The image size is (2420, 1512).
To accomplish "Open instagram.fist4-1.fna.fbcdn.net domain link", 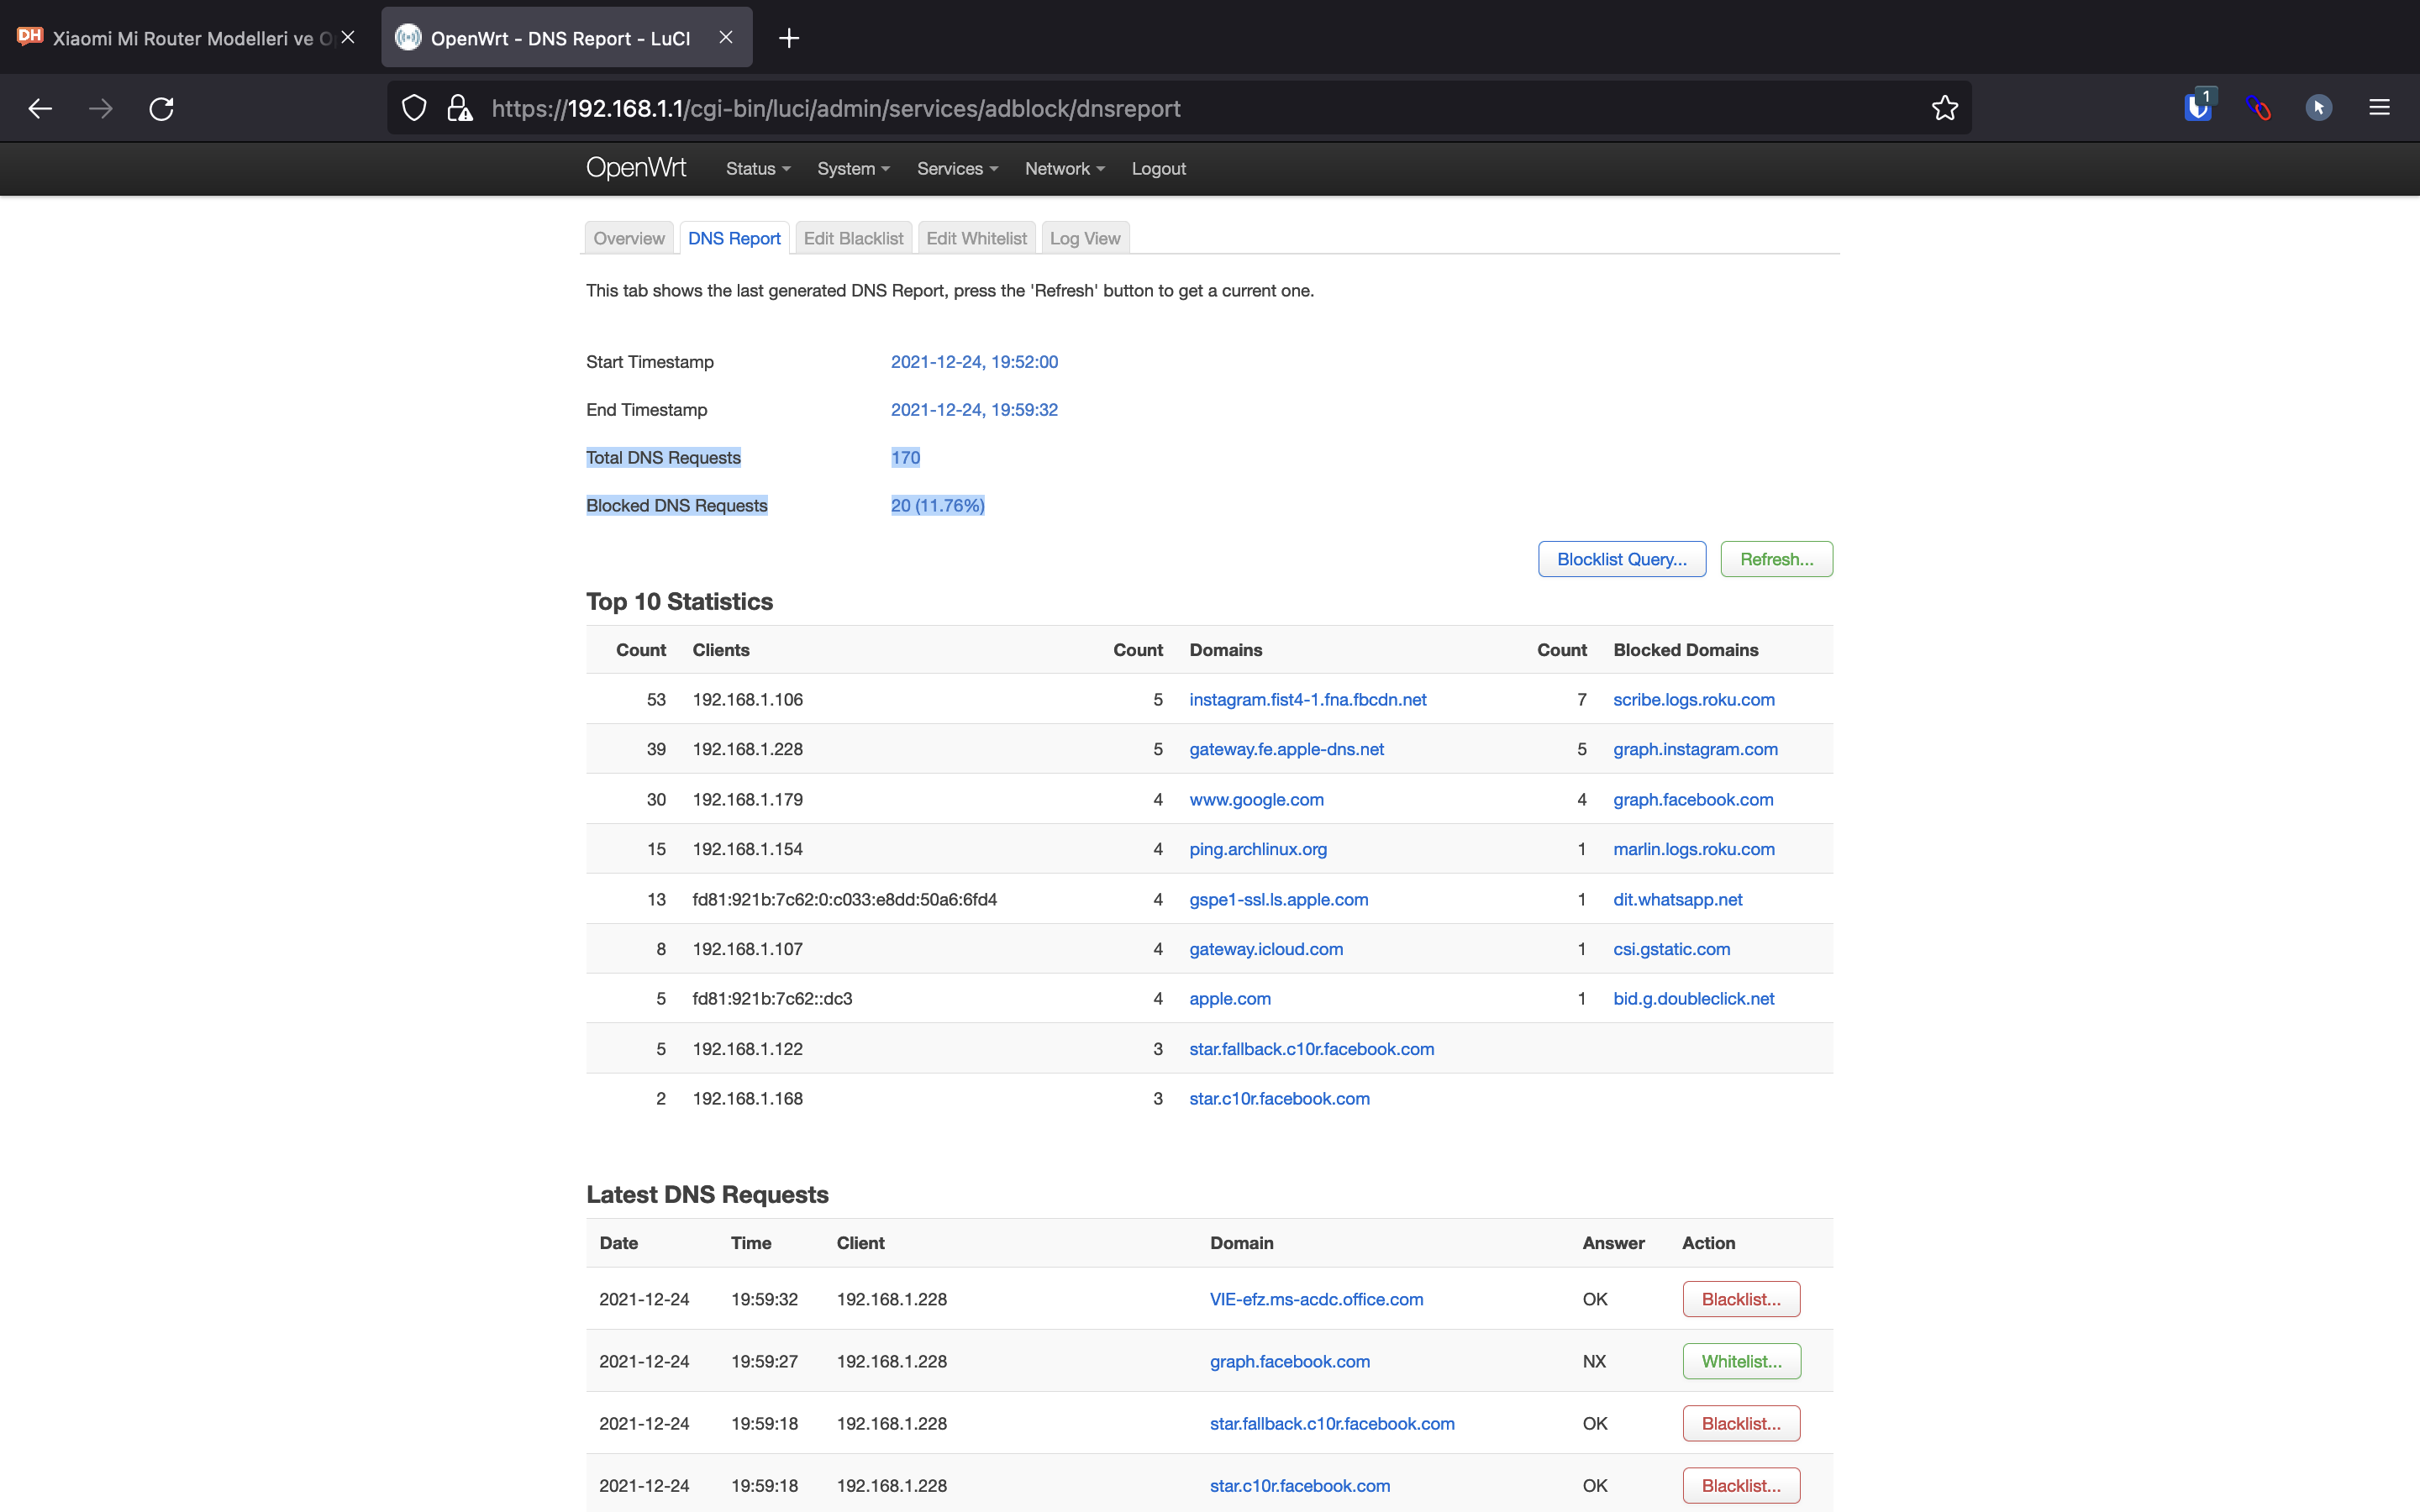I will [x=1307, y=700].
